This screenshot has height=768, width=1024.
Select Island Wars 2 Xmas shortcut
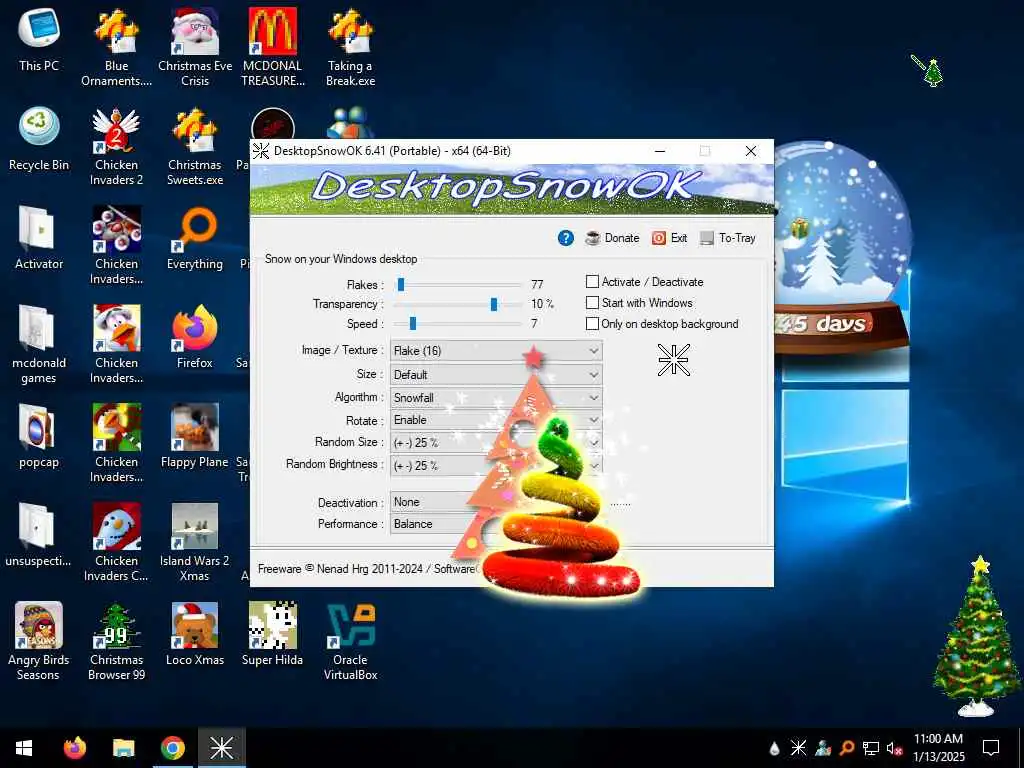click(195, 542)
